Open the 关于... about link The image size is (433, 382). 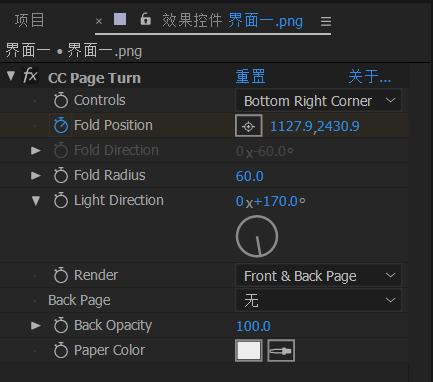369,77
